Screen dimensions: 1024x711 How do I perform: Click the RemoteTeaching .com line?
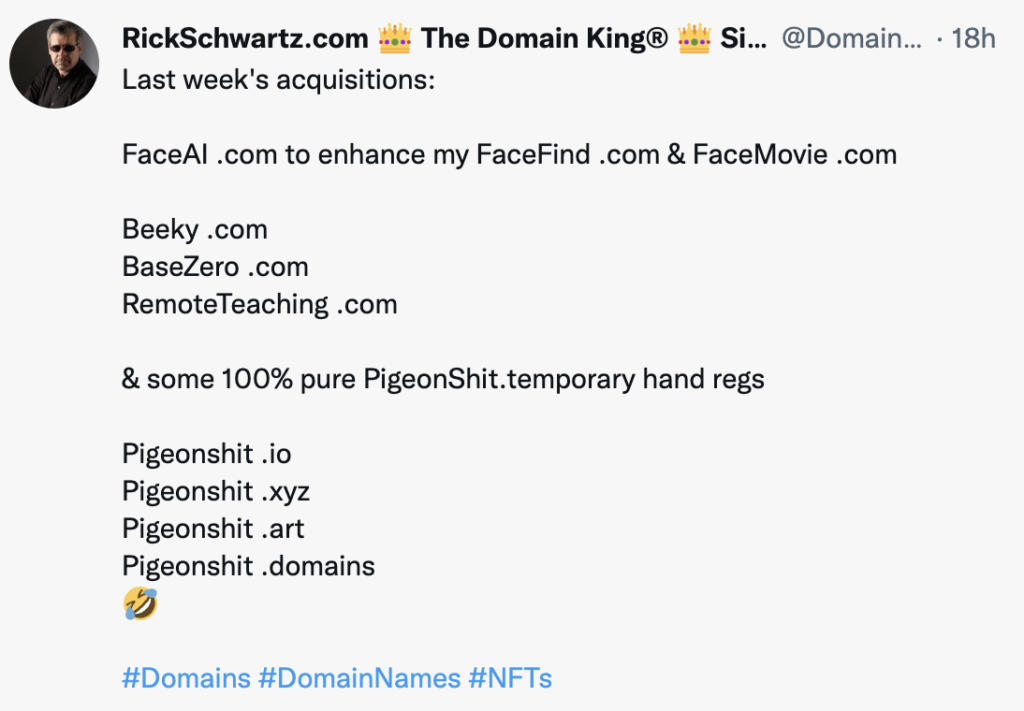point(259,304)
